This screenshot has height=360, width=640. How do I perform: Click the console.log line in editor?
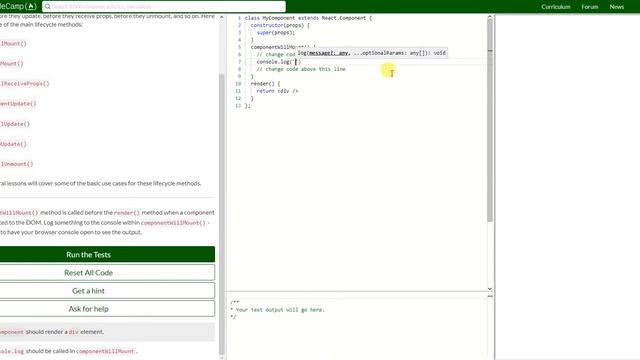[x=279, y=62]
